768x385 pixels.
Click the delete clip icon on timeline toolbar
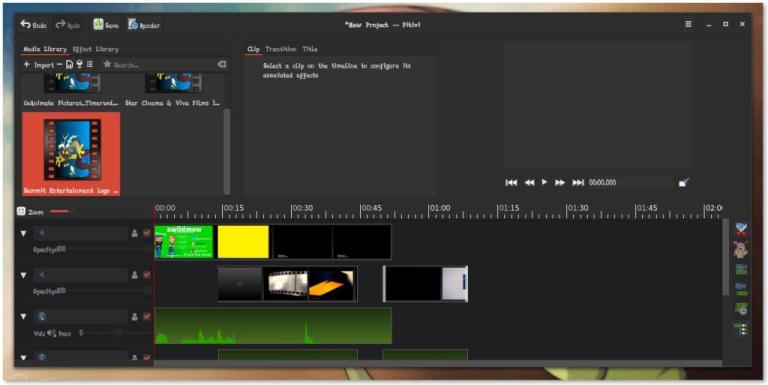click(x=741, y=228)
